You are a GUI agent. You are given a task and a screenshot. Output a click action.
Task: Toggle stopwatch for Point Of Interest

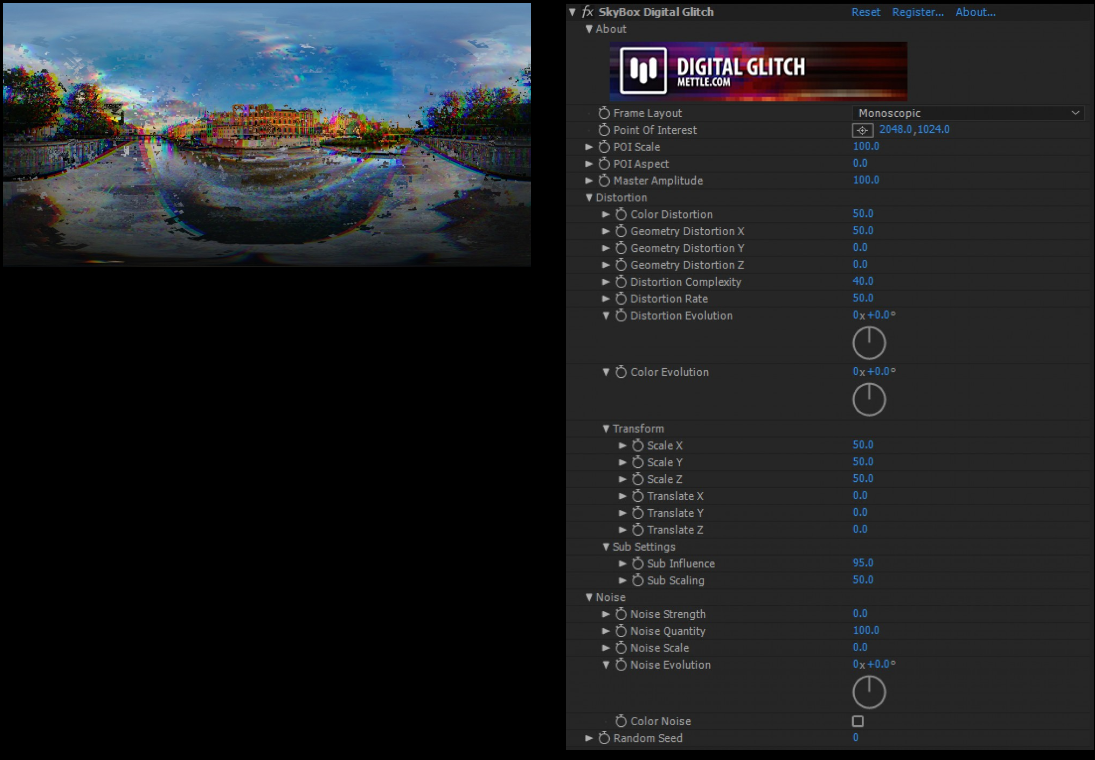pos(604,130)
